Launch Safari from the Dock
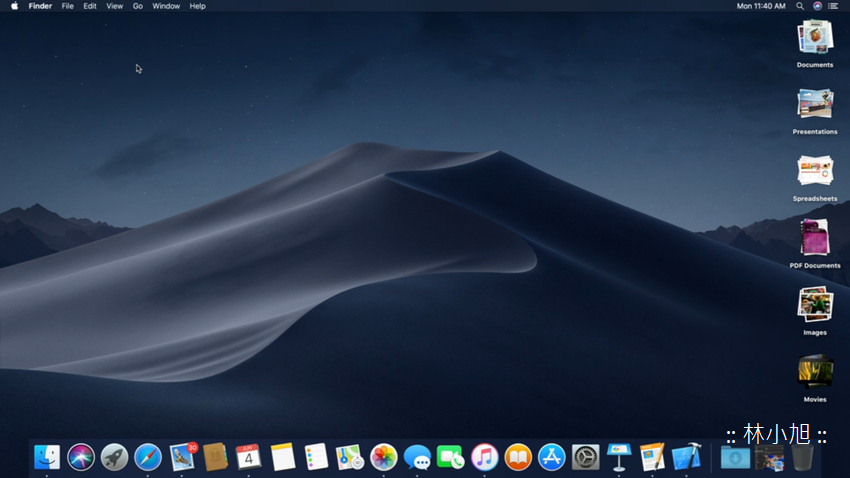 pos(148,457)
